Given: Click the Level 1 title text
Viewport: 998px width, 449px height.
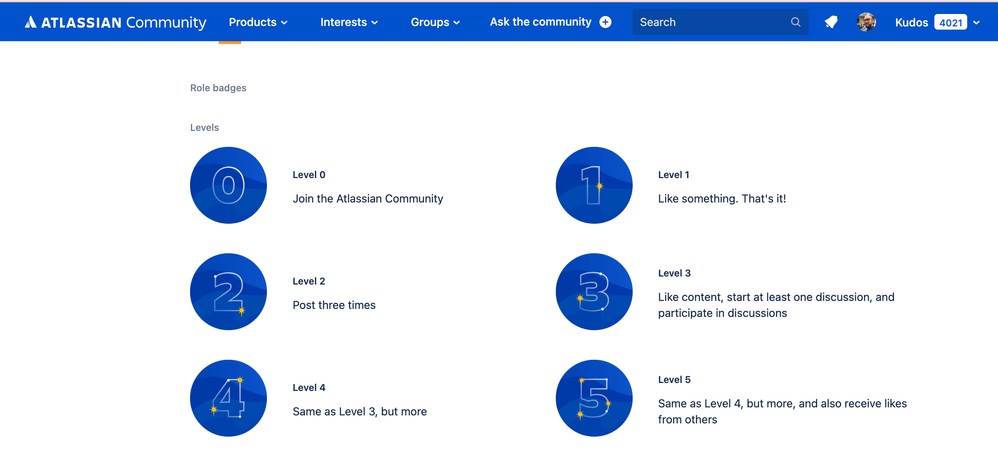Looking at the screenshot, I should tap(673, 175).
